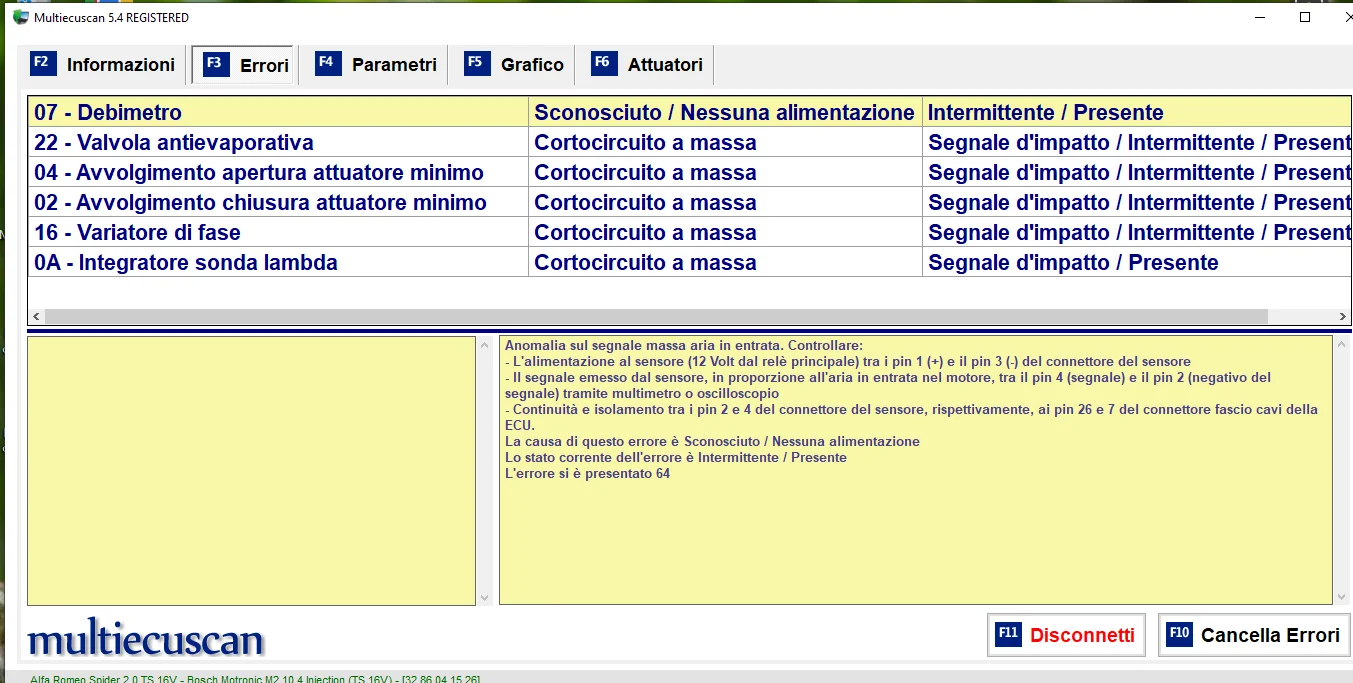Image resolution: width=1353 pixels, height=683 pixels.
Task: Select the 22 - Valvola antievaporativa row
Action: pos(174,143)
